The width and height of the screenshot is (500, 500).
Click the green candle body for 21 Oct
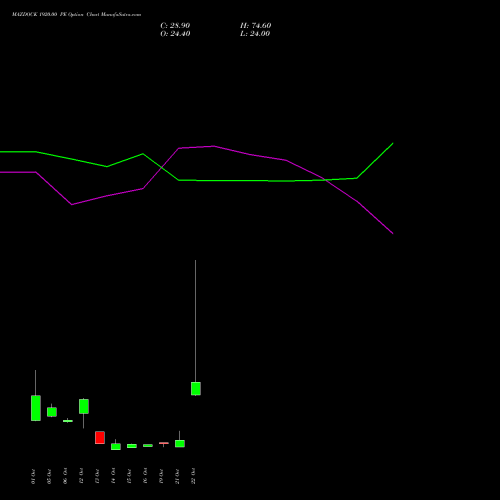point(180,444)
